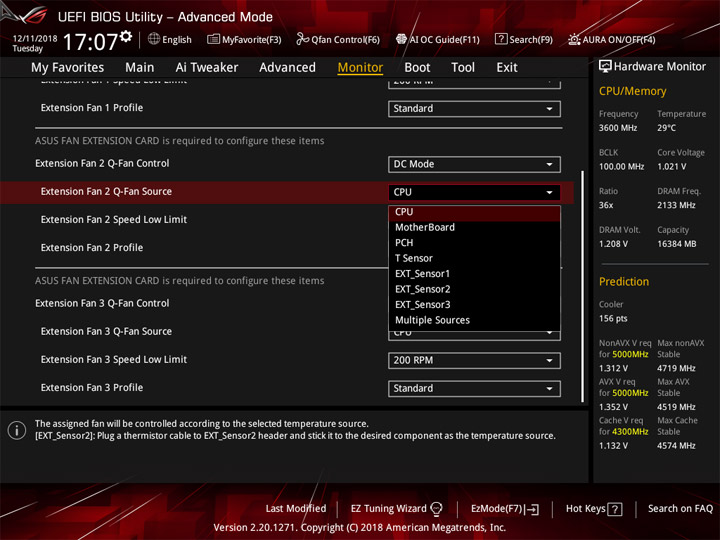Open Extension Fan 2 Q-Fan Control dropdown
This screenshot has height=540, width=720.
(474, 164)
